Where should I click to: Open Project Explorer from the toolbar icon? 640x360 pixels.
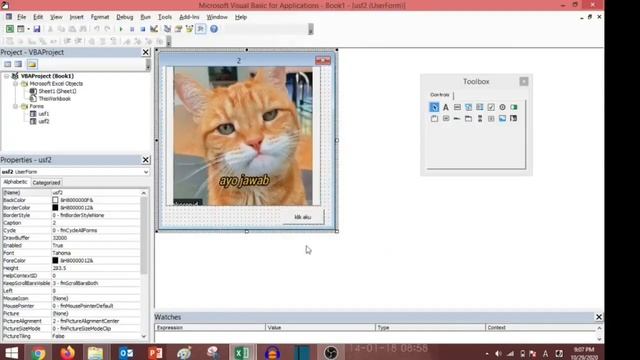point(167,29)
